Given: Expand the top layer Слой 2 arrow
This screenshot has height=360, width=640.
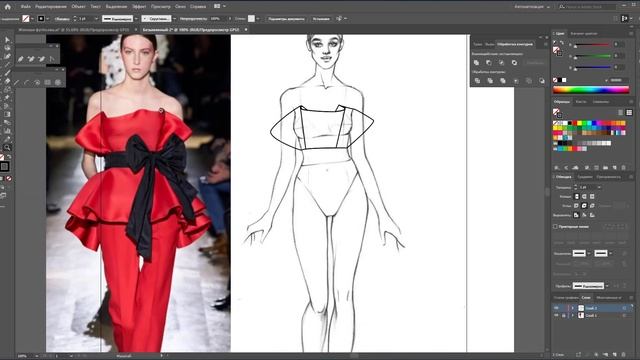Looking at the screenshot, I should 572,308.
